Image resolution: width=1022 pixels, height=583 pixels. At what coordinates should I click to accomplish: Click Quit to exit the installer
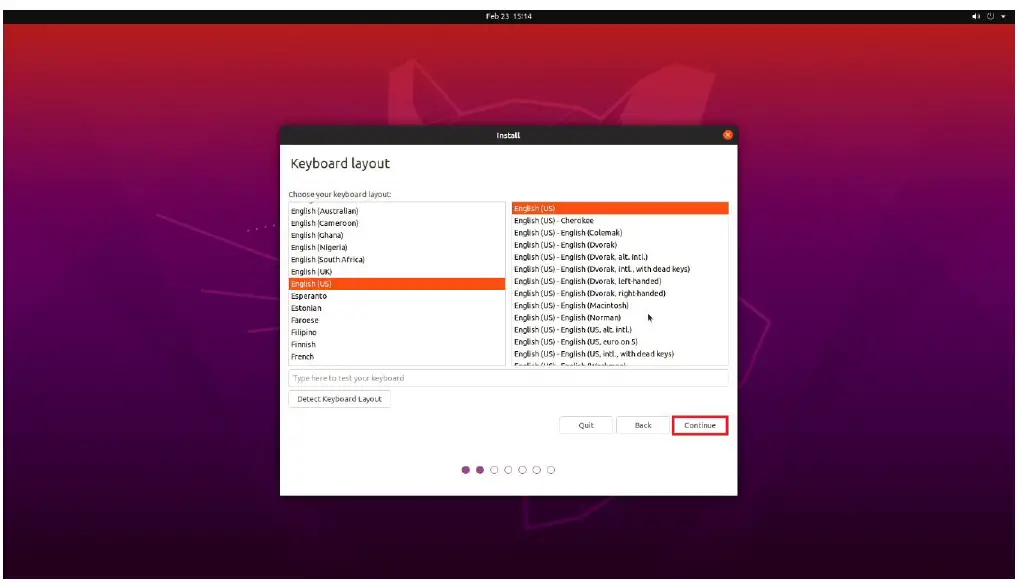point(585,424)
